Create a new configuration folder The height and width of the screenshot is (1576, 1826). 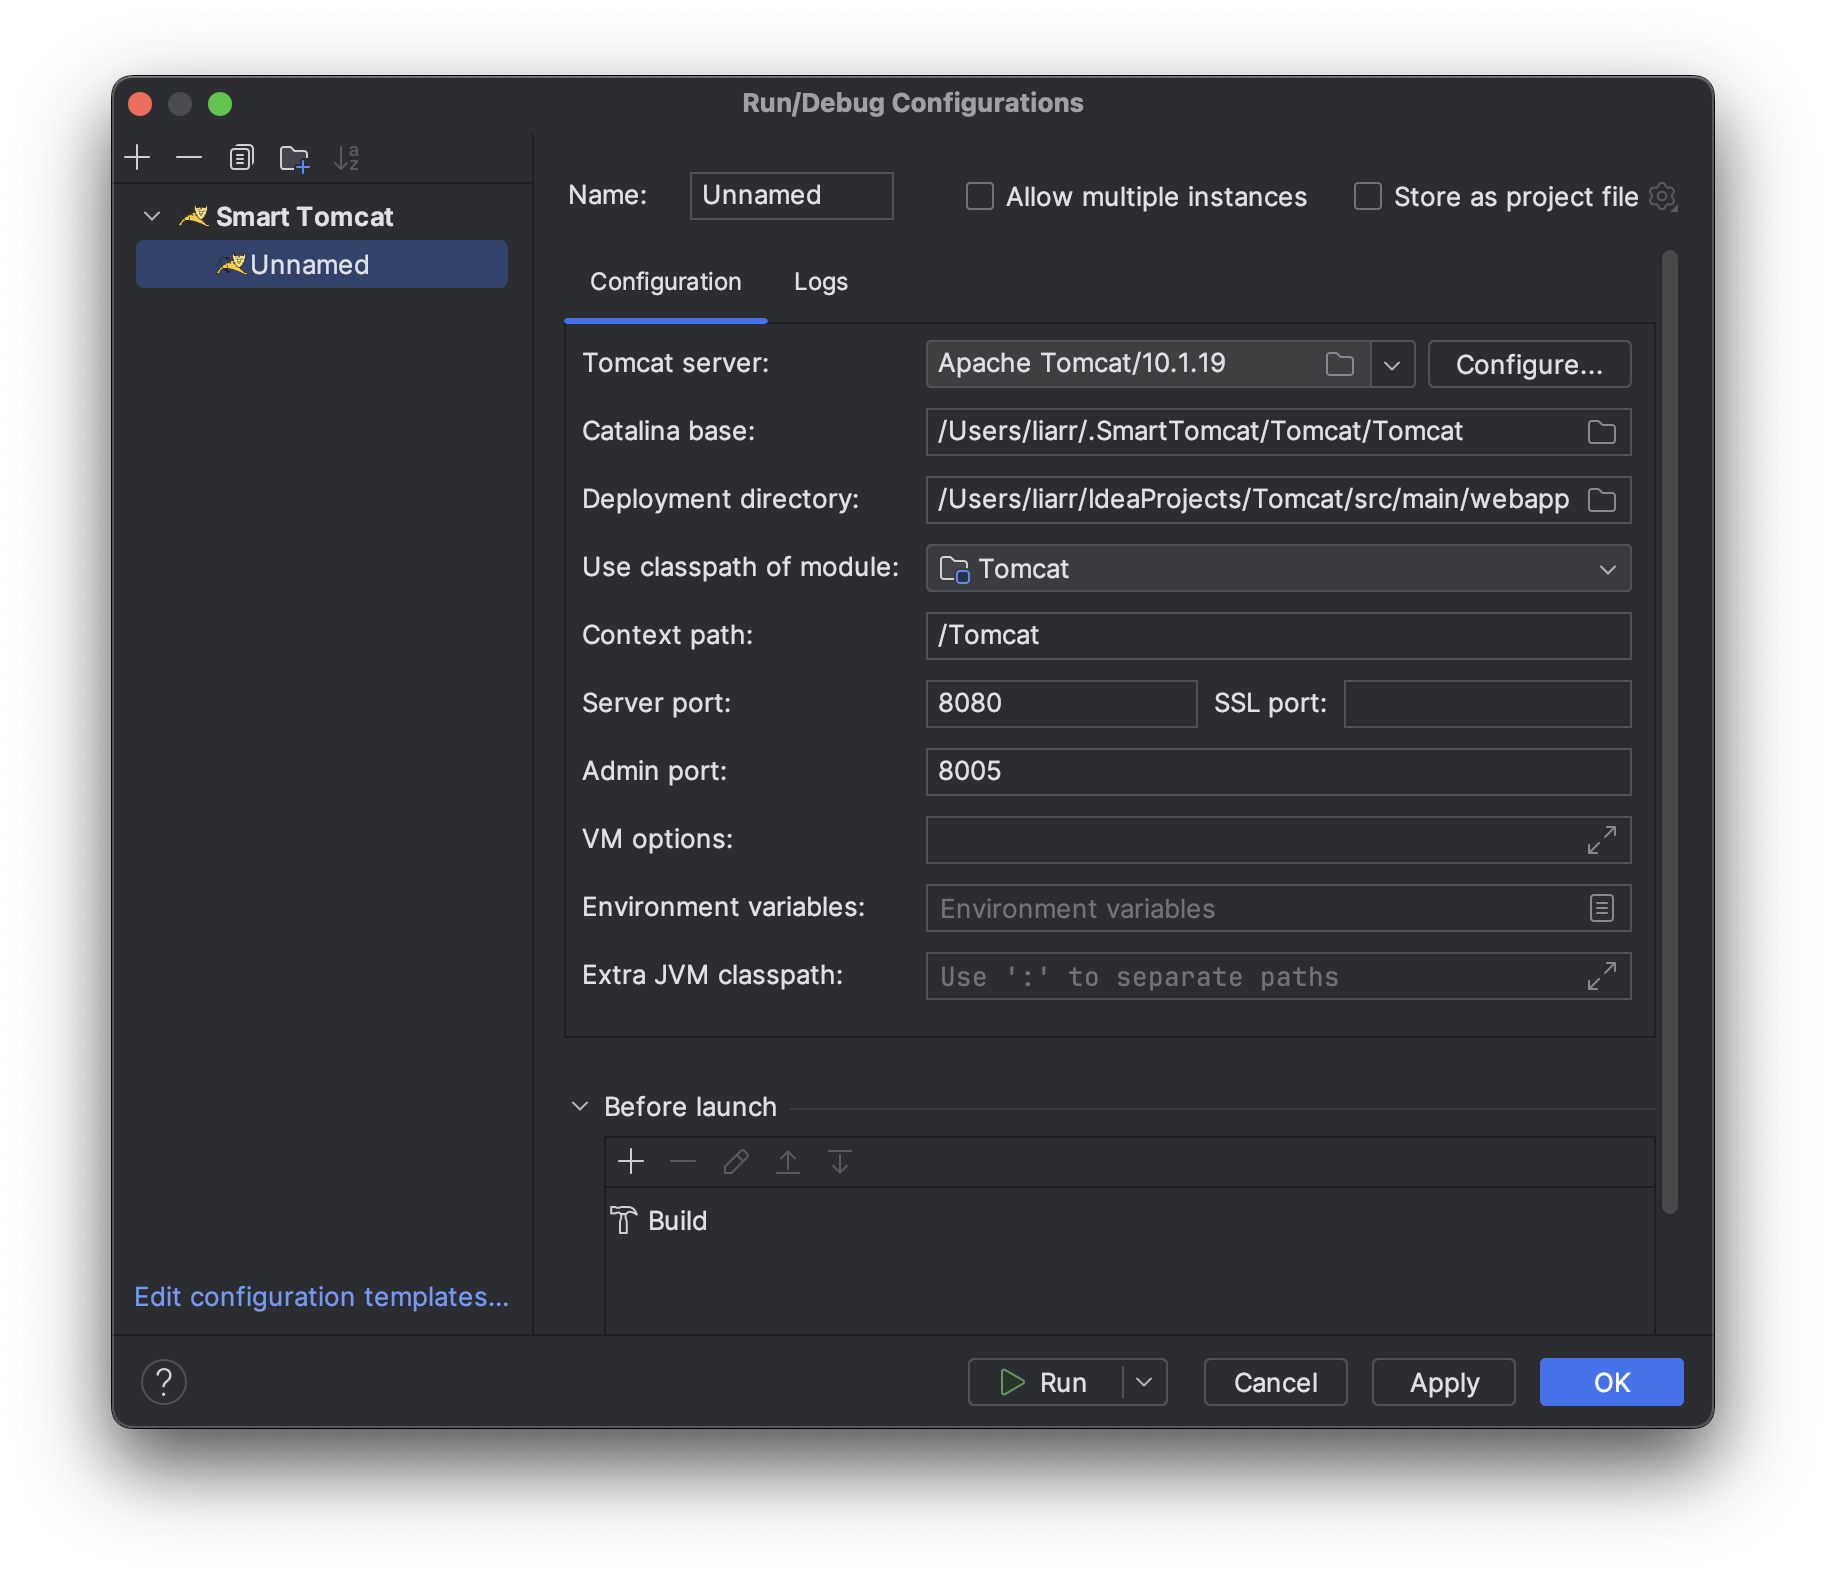pyautogui.click(x=294, y=157)
